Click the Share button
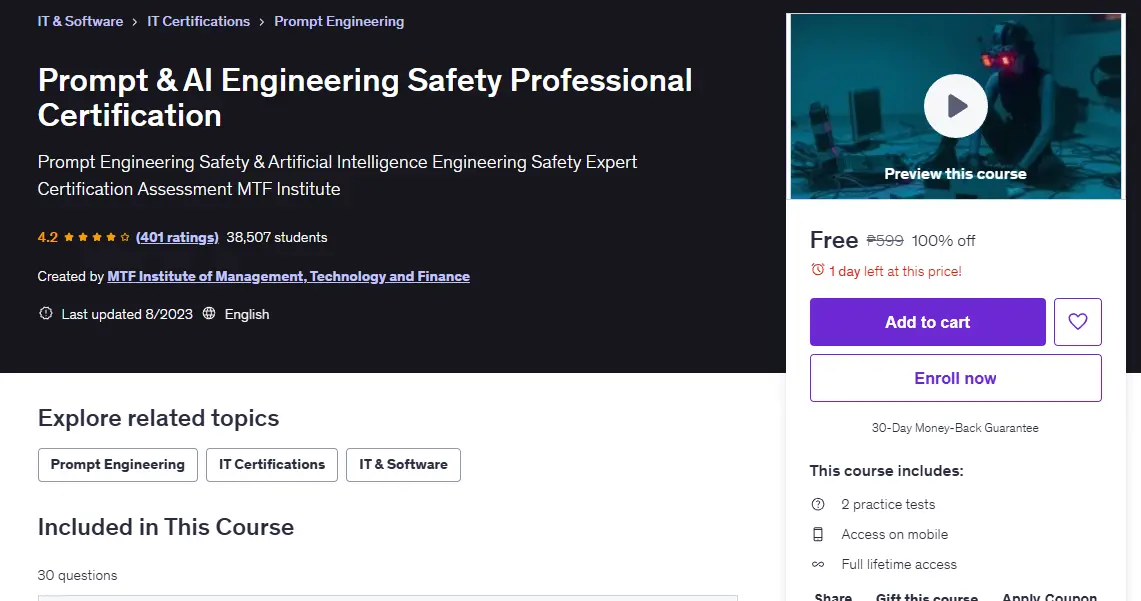This screenshot has height=601, width=1141. (833, 597)
